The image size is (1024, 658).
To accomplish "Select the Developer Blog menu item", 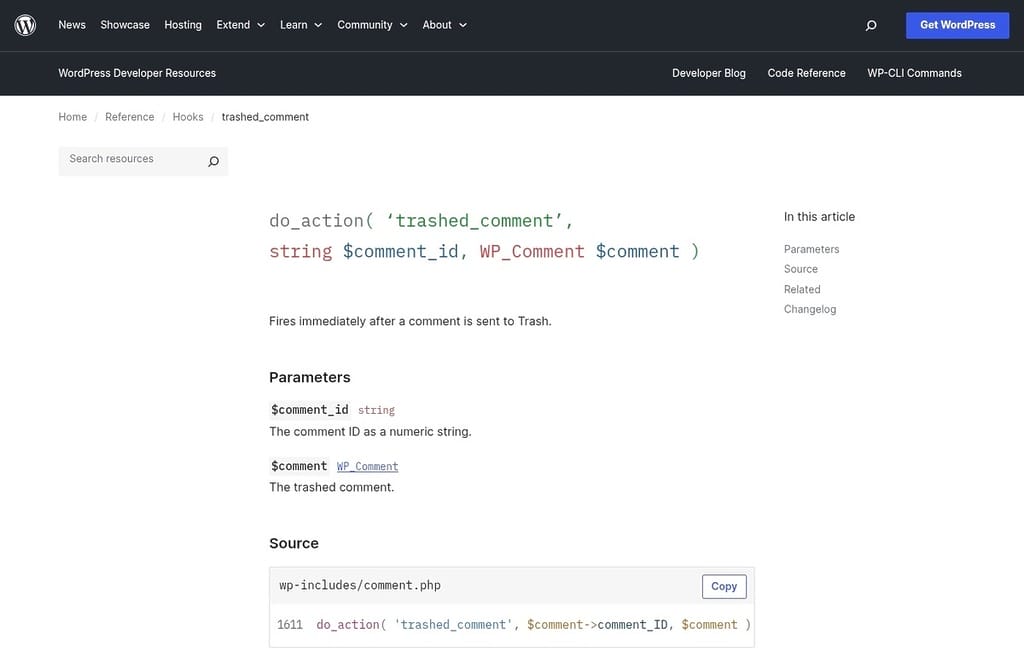I will point(709,72).
